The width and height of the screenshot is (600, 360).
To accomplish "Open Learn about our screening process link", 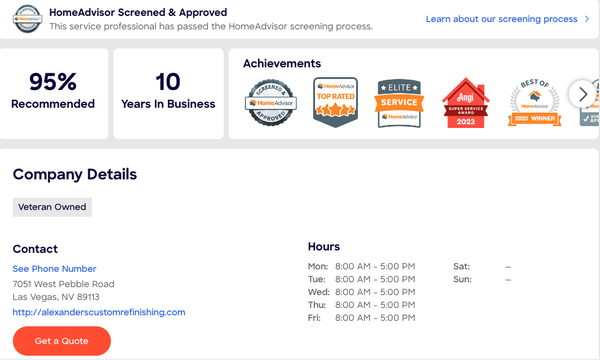I will pos(501,19).
